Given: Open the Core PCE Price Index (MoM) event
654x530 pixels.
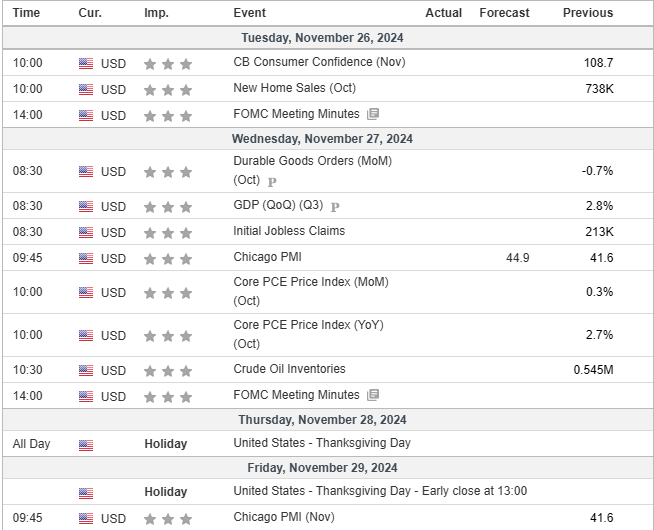Looking at the screenshot, I should coord(311,291).
